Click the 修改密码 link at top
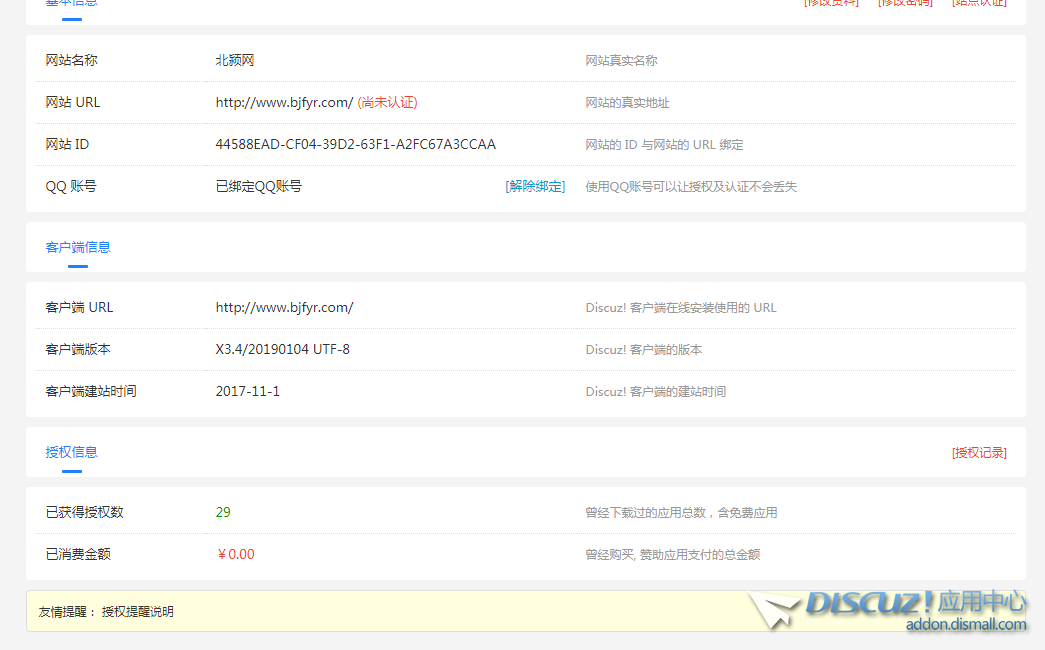The image size is (1045, 650). coord(905,3)
